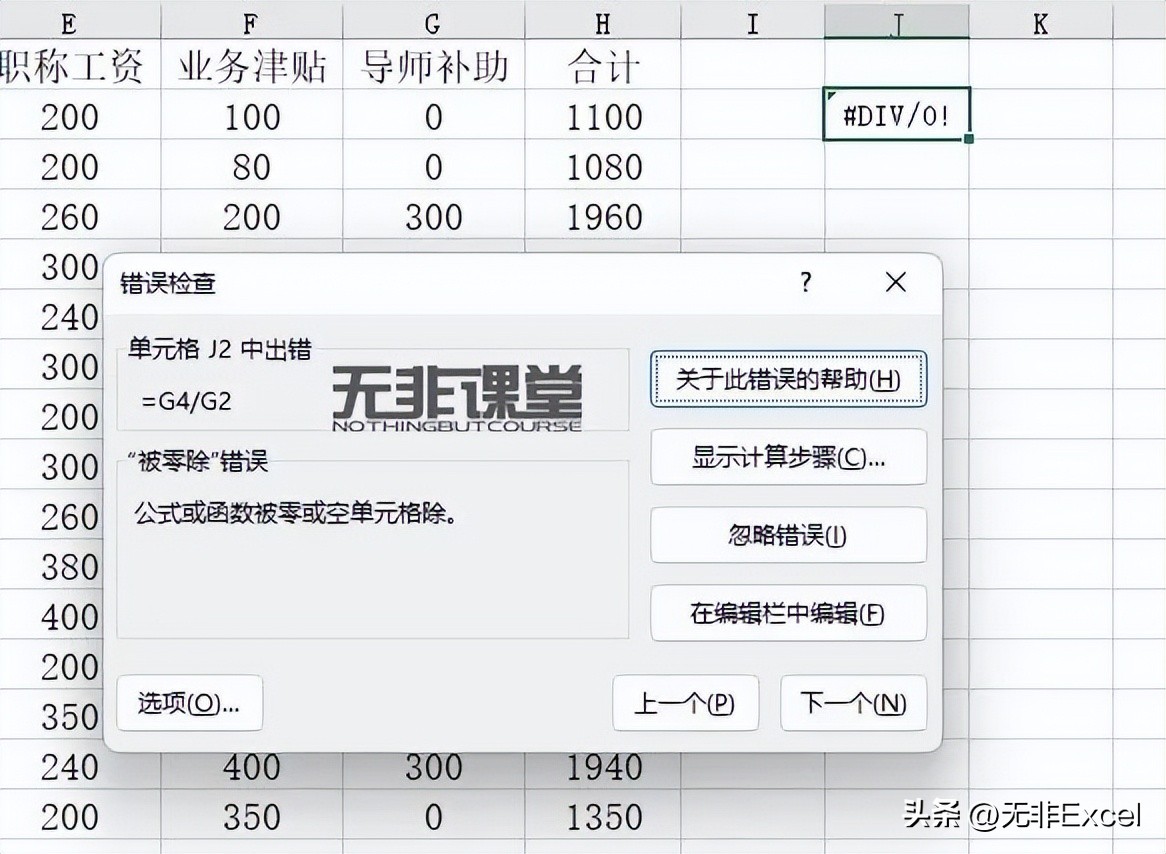Click the cell containing 1100
Viewport: 1166px width, 854px height.
click(601, 116)
